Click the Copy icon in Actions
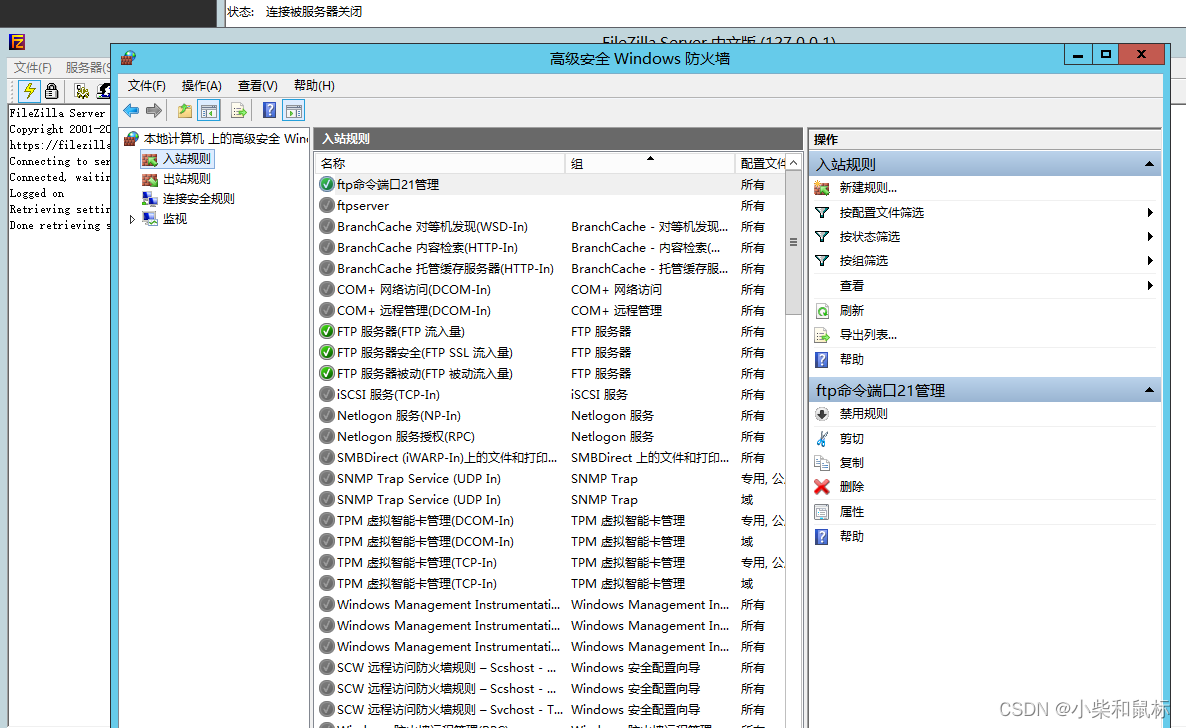Screen dimensions: 1186x728 pos(822,462)
